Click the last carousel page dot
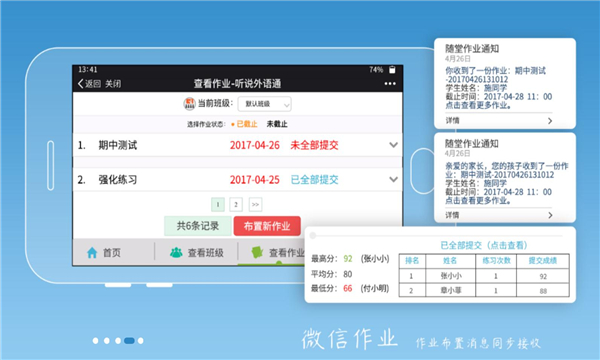The image size is (600, 360). (x=140, y=340)
